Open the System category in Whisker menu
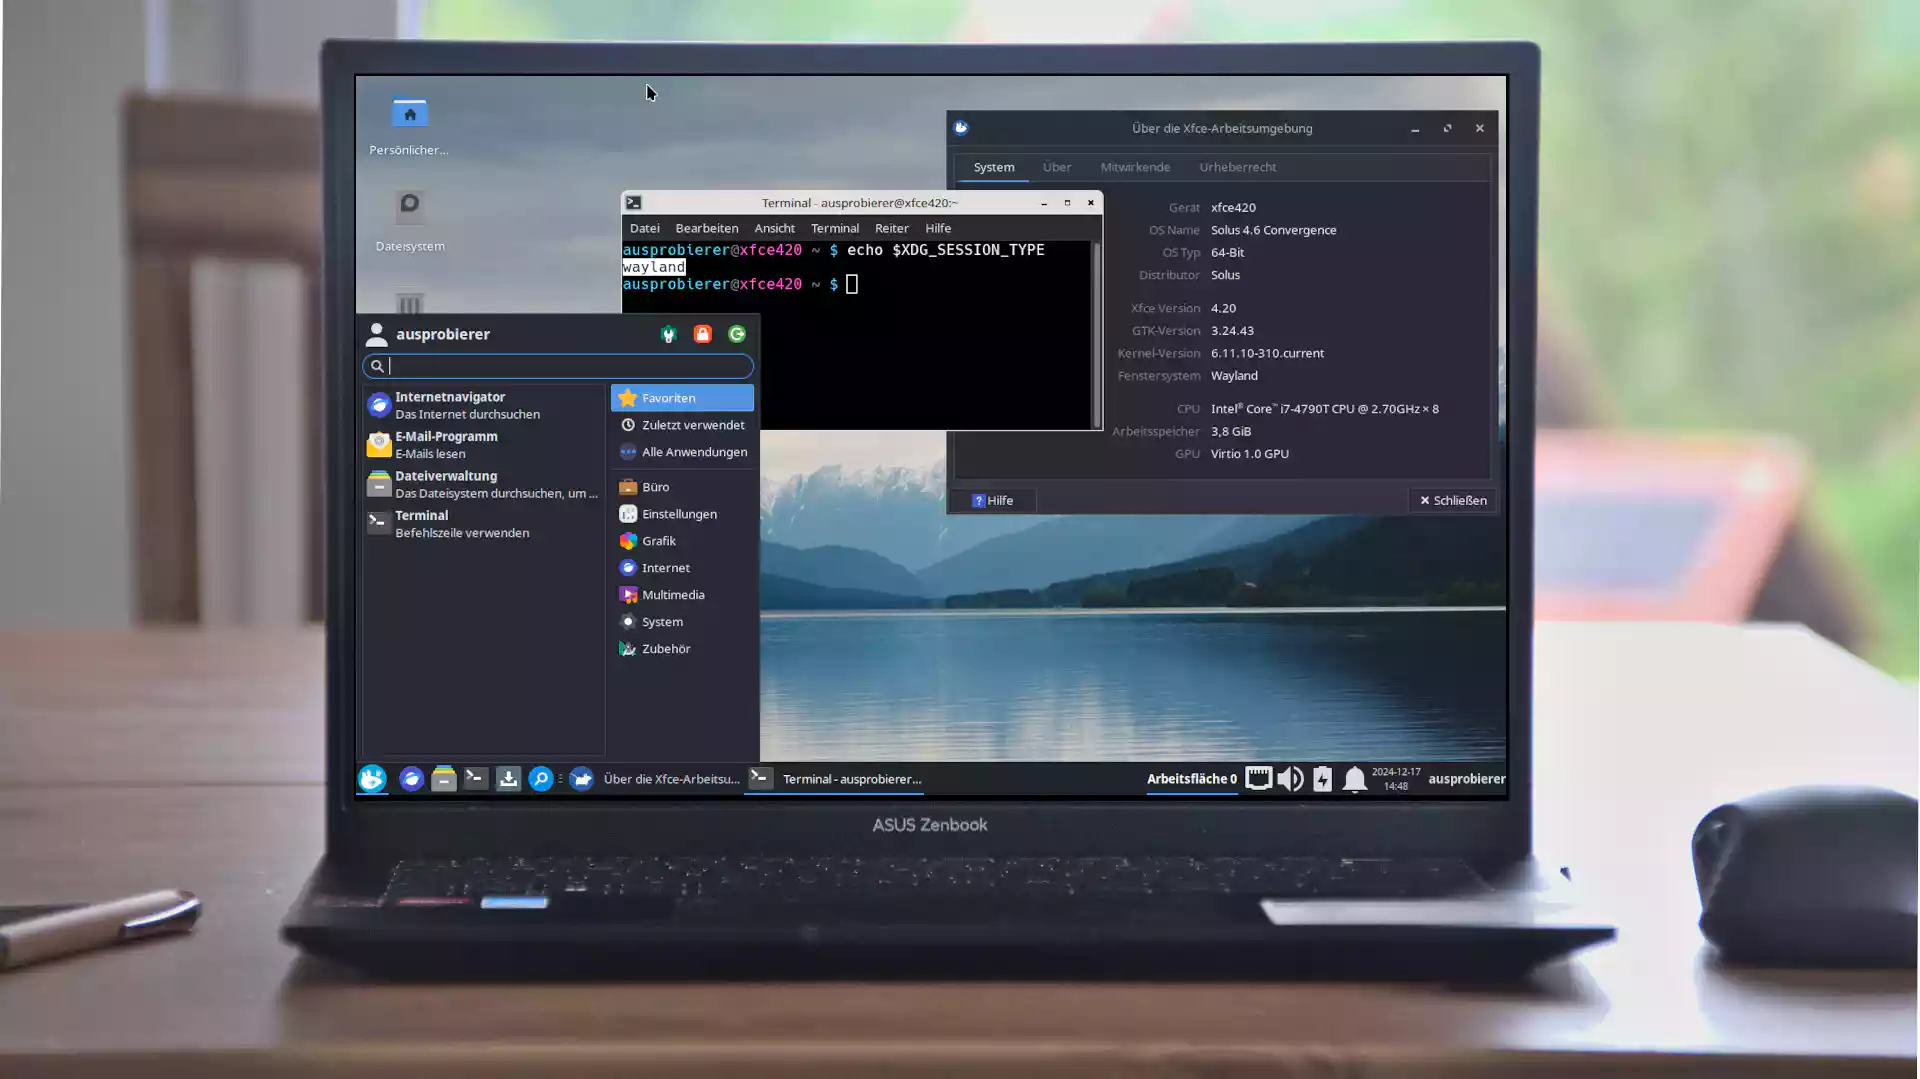The image size is (1920, 1079). (682, 622)
